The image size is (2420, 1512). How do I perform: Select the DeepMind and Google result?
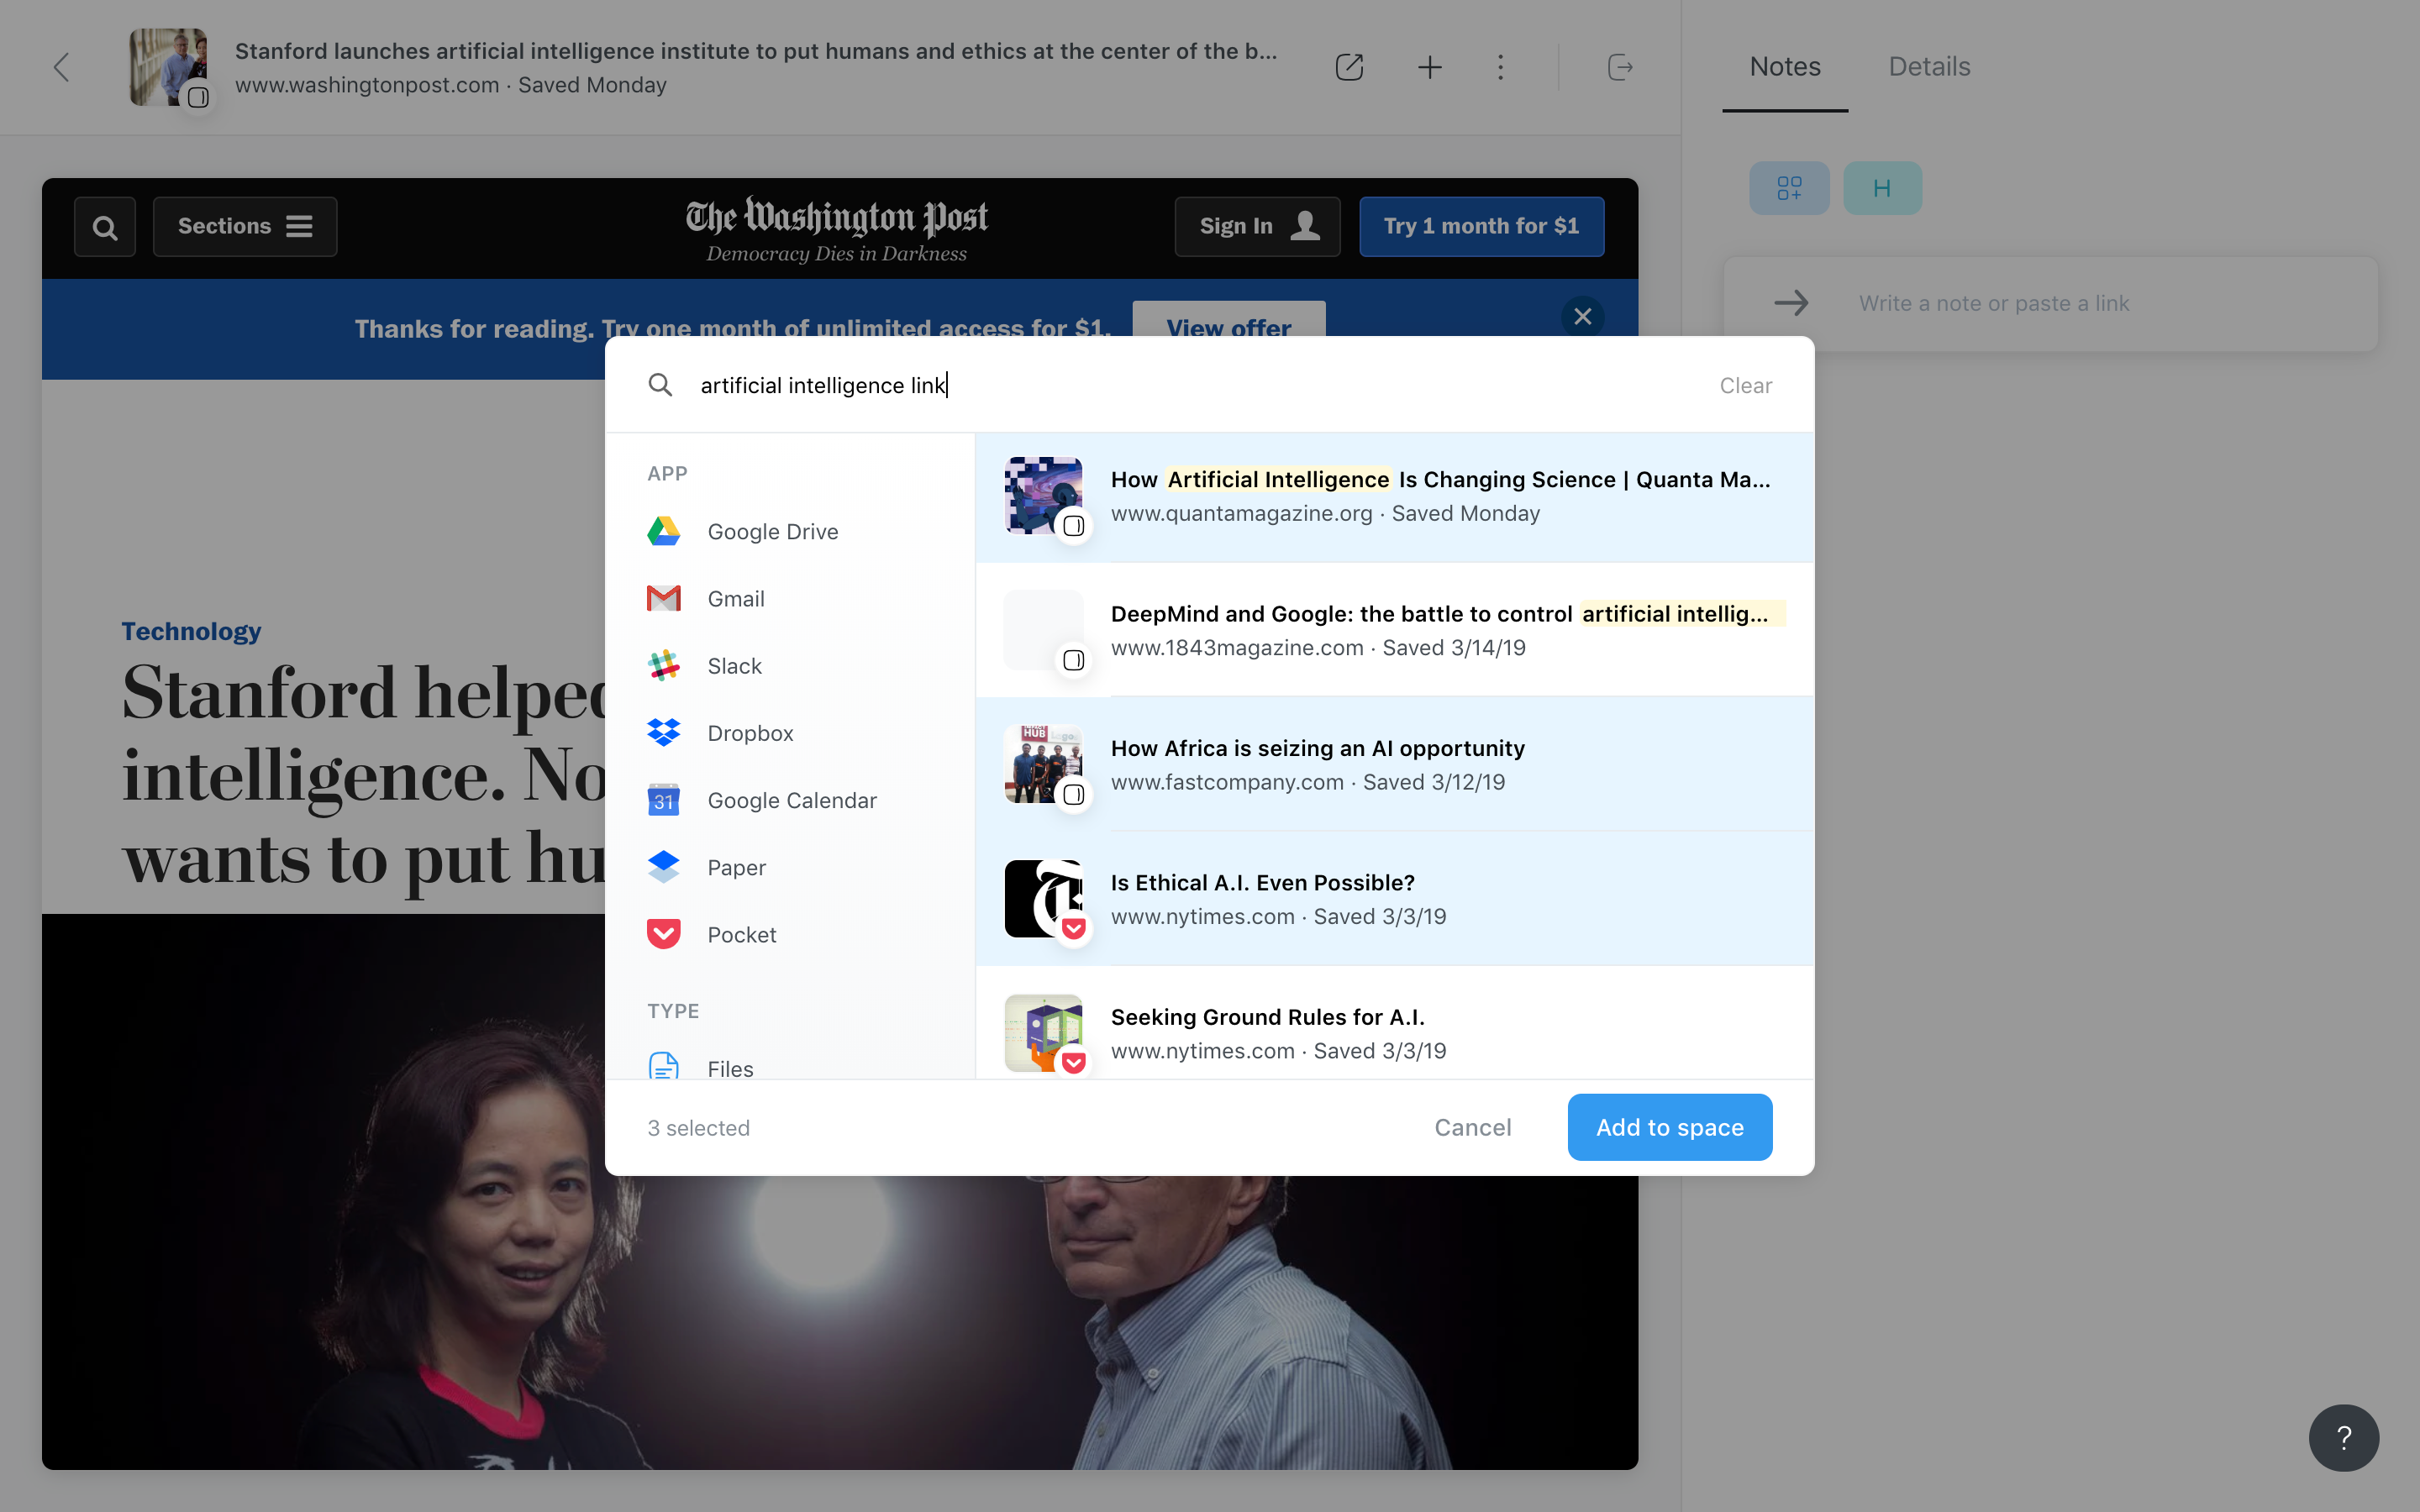coord(1394,631)
